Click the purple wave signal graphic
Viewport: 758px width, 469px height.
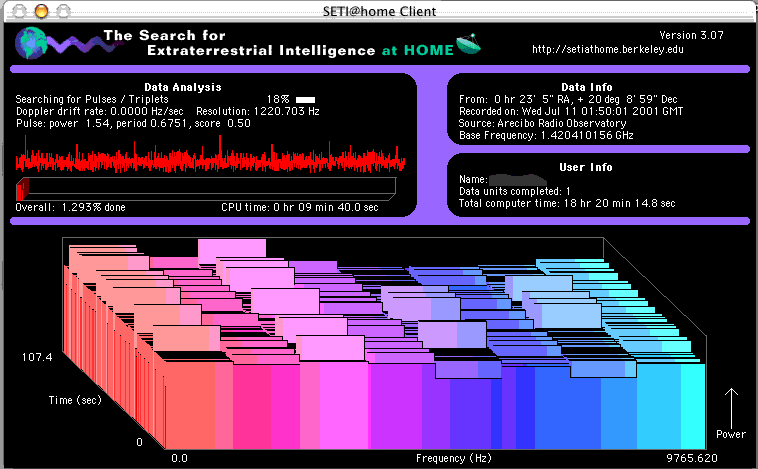point(86,45)
